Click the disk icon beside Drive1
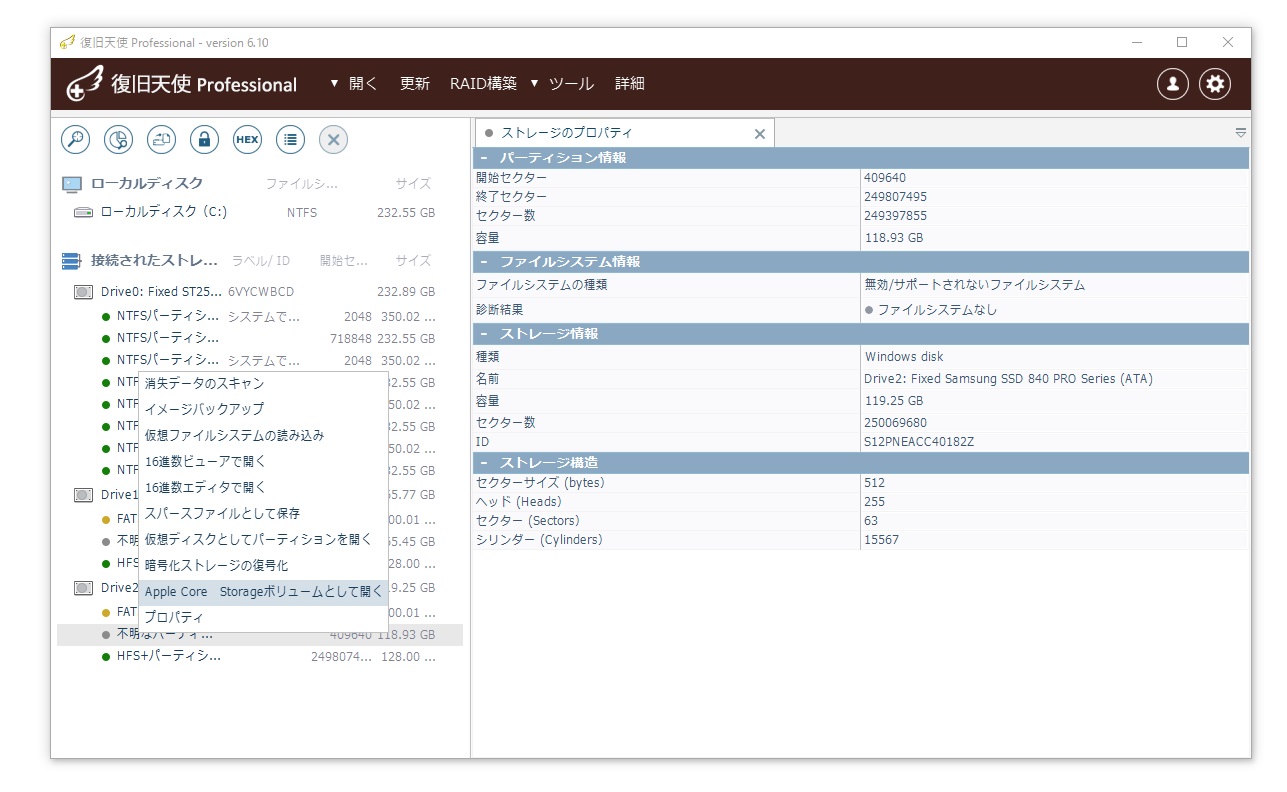1287x792 pixels. pos(84,495)
